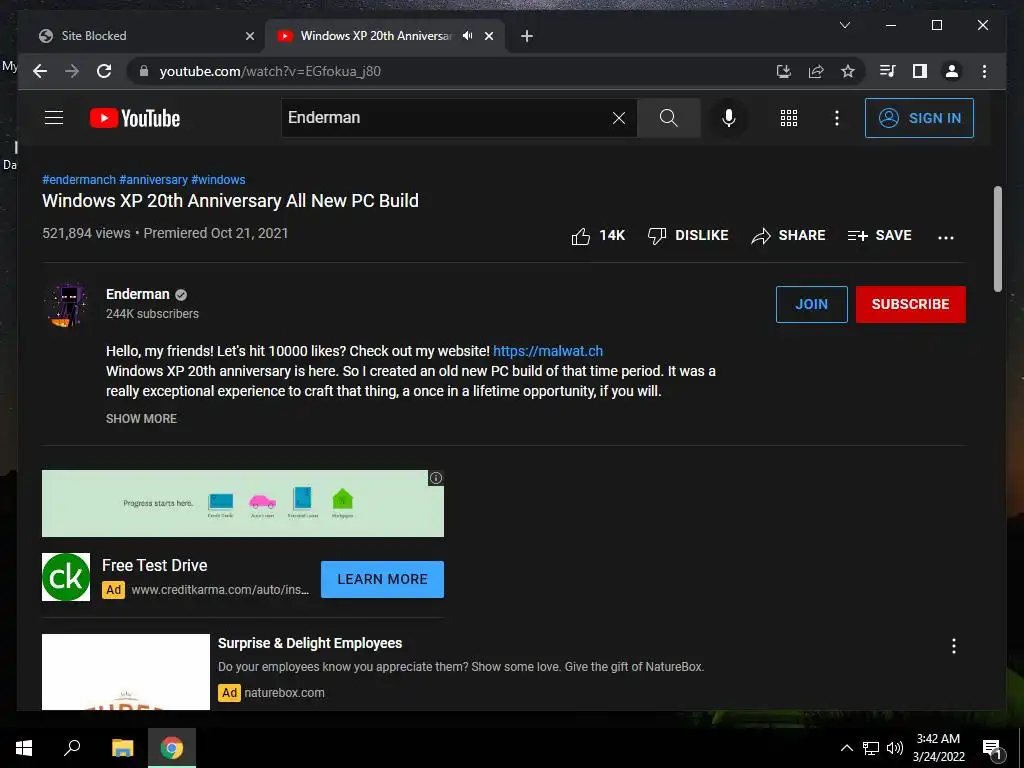The image size is (1024, 768).
Task: Click the page vertical scrollbar
Action: [x=997, y=240]
